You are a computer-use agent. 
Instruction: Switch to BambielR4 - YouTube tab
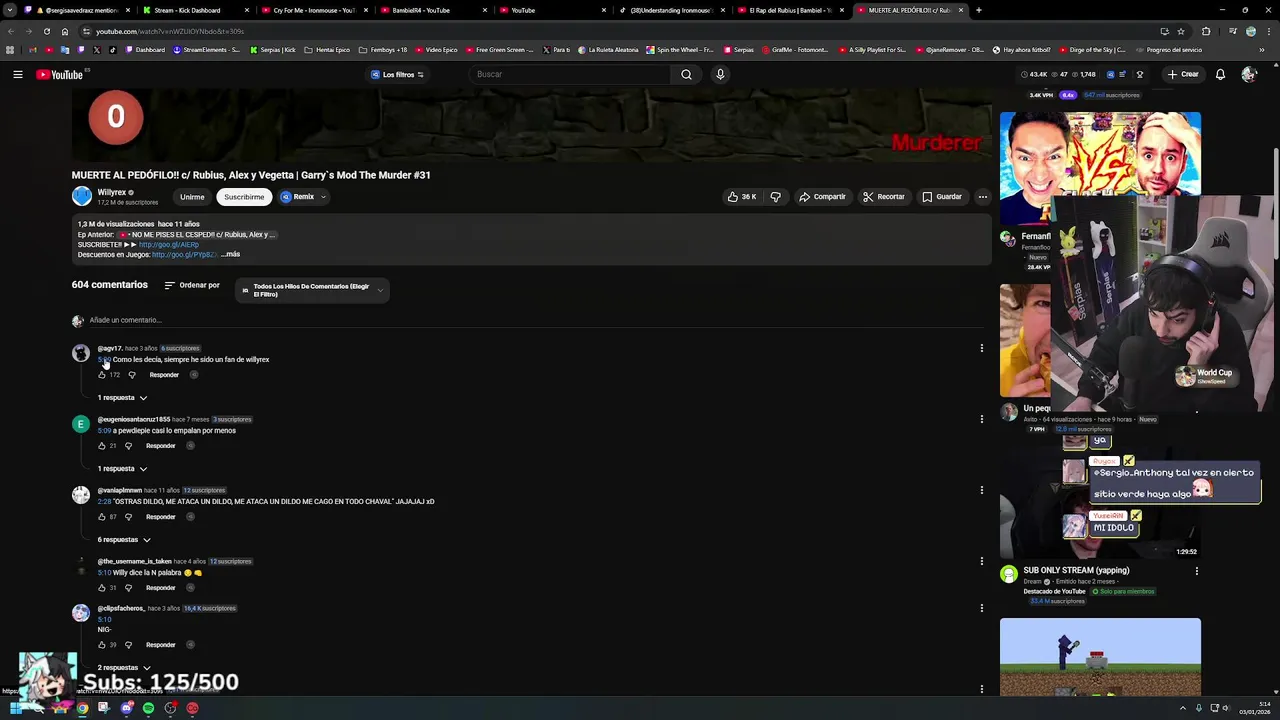(430, 10)
